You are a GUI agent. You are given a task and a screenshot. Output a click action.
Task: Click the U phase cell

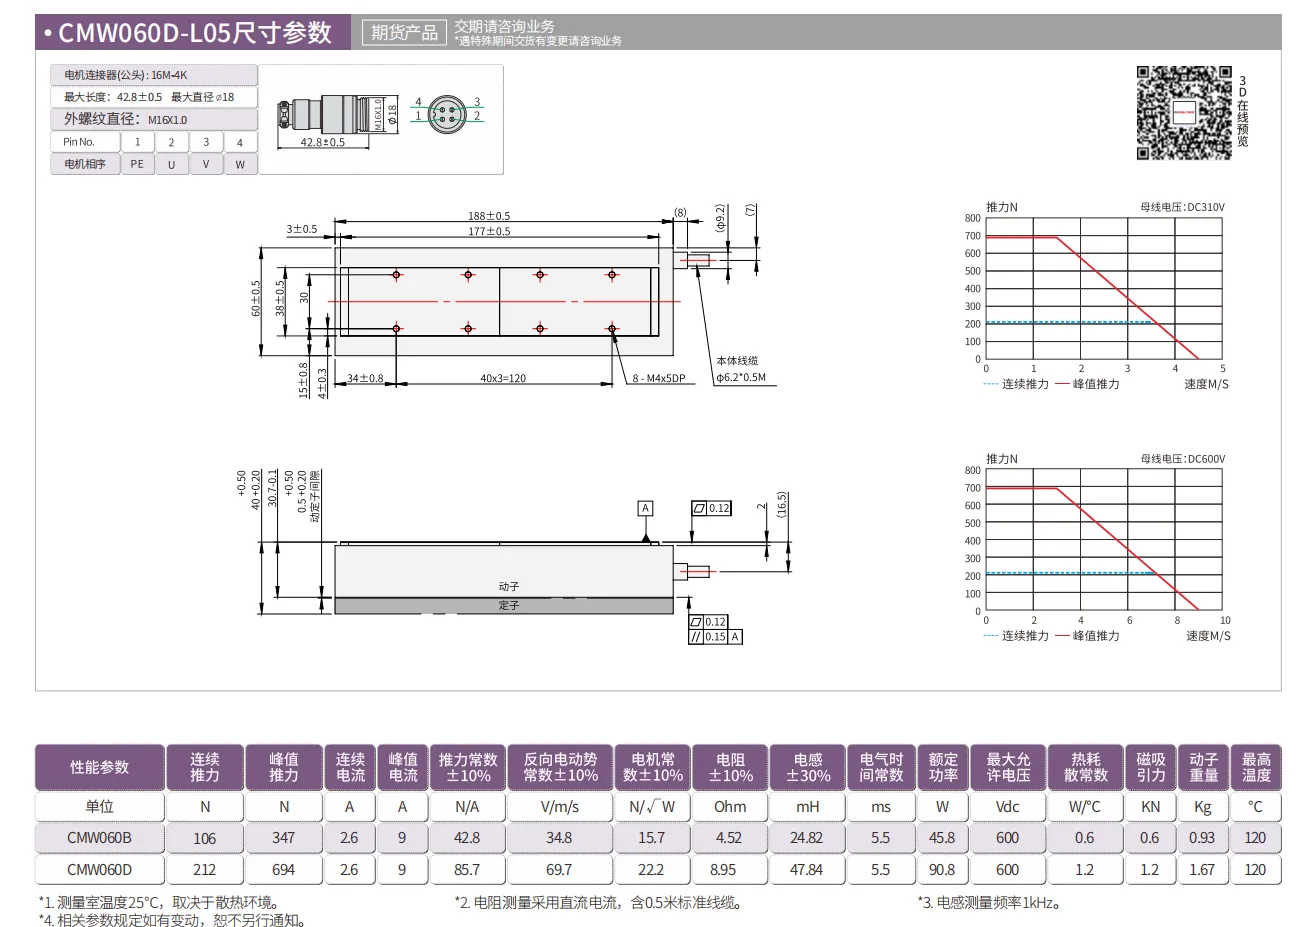(171, 164)
